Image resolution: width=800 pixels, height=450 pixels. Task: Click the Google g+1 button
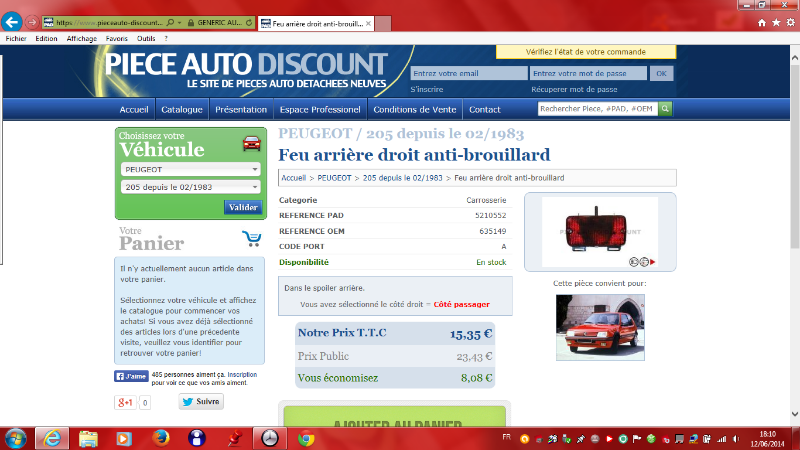(x=126, y=403)
